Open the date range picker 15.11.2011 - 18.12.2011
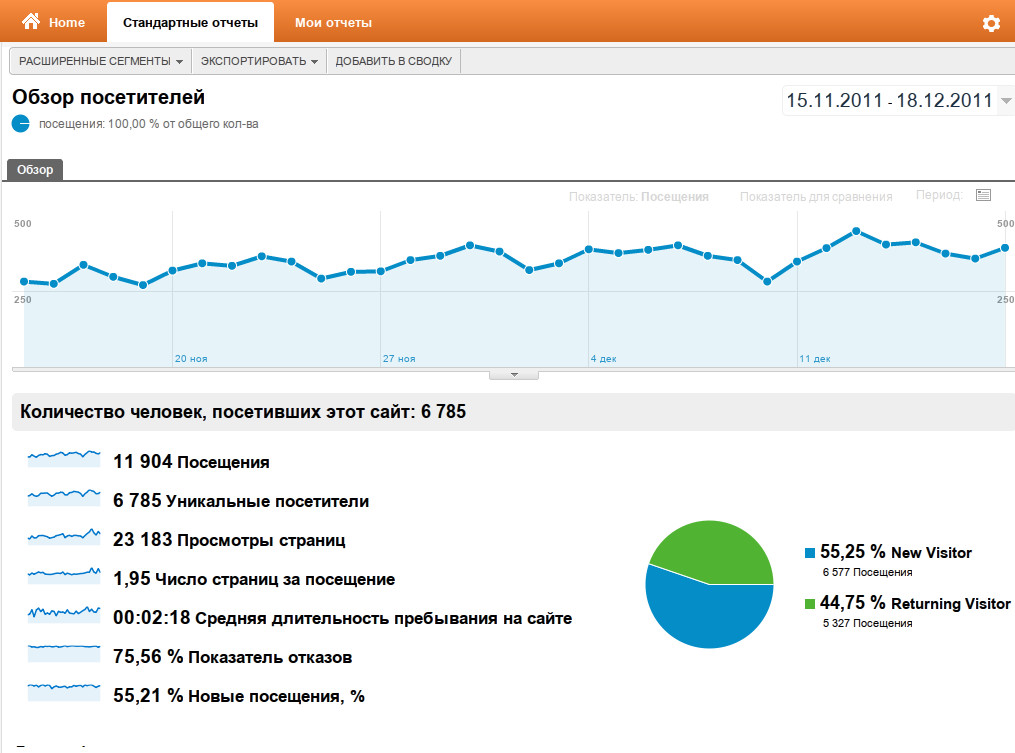The height and width of the screenshot is (753, 1015). [x=897, y=100]
